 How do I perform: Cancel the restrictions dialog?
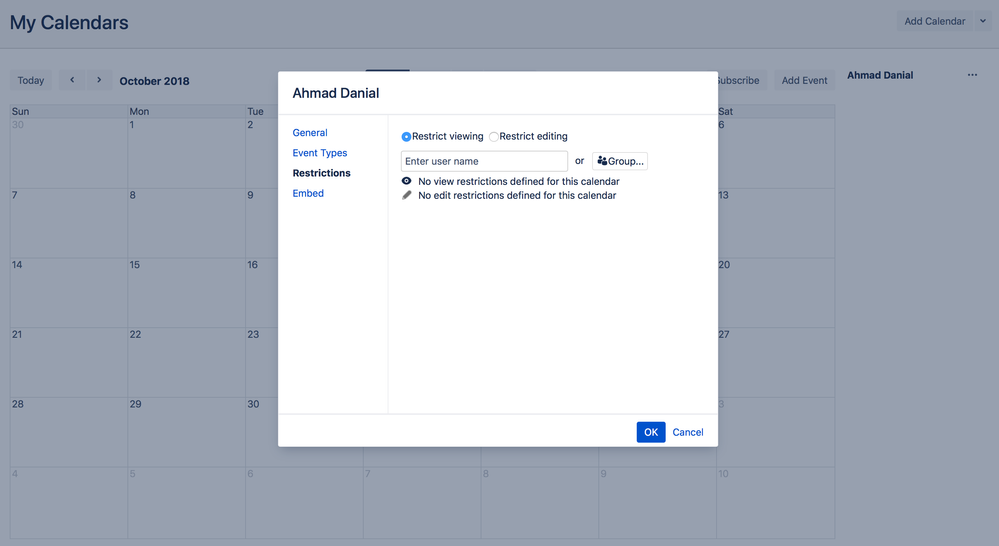point(688,432)
